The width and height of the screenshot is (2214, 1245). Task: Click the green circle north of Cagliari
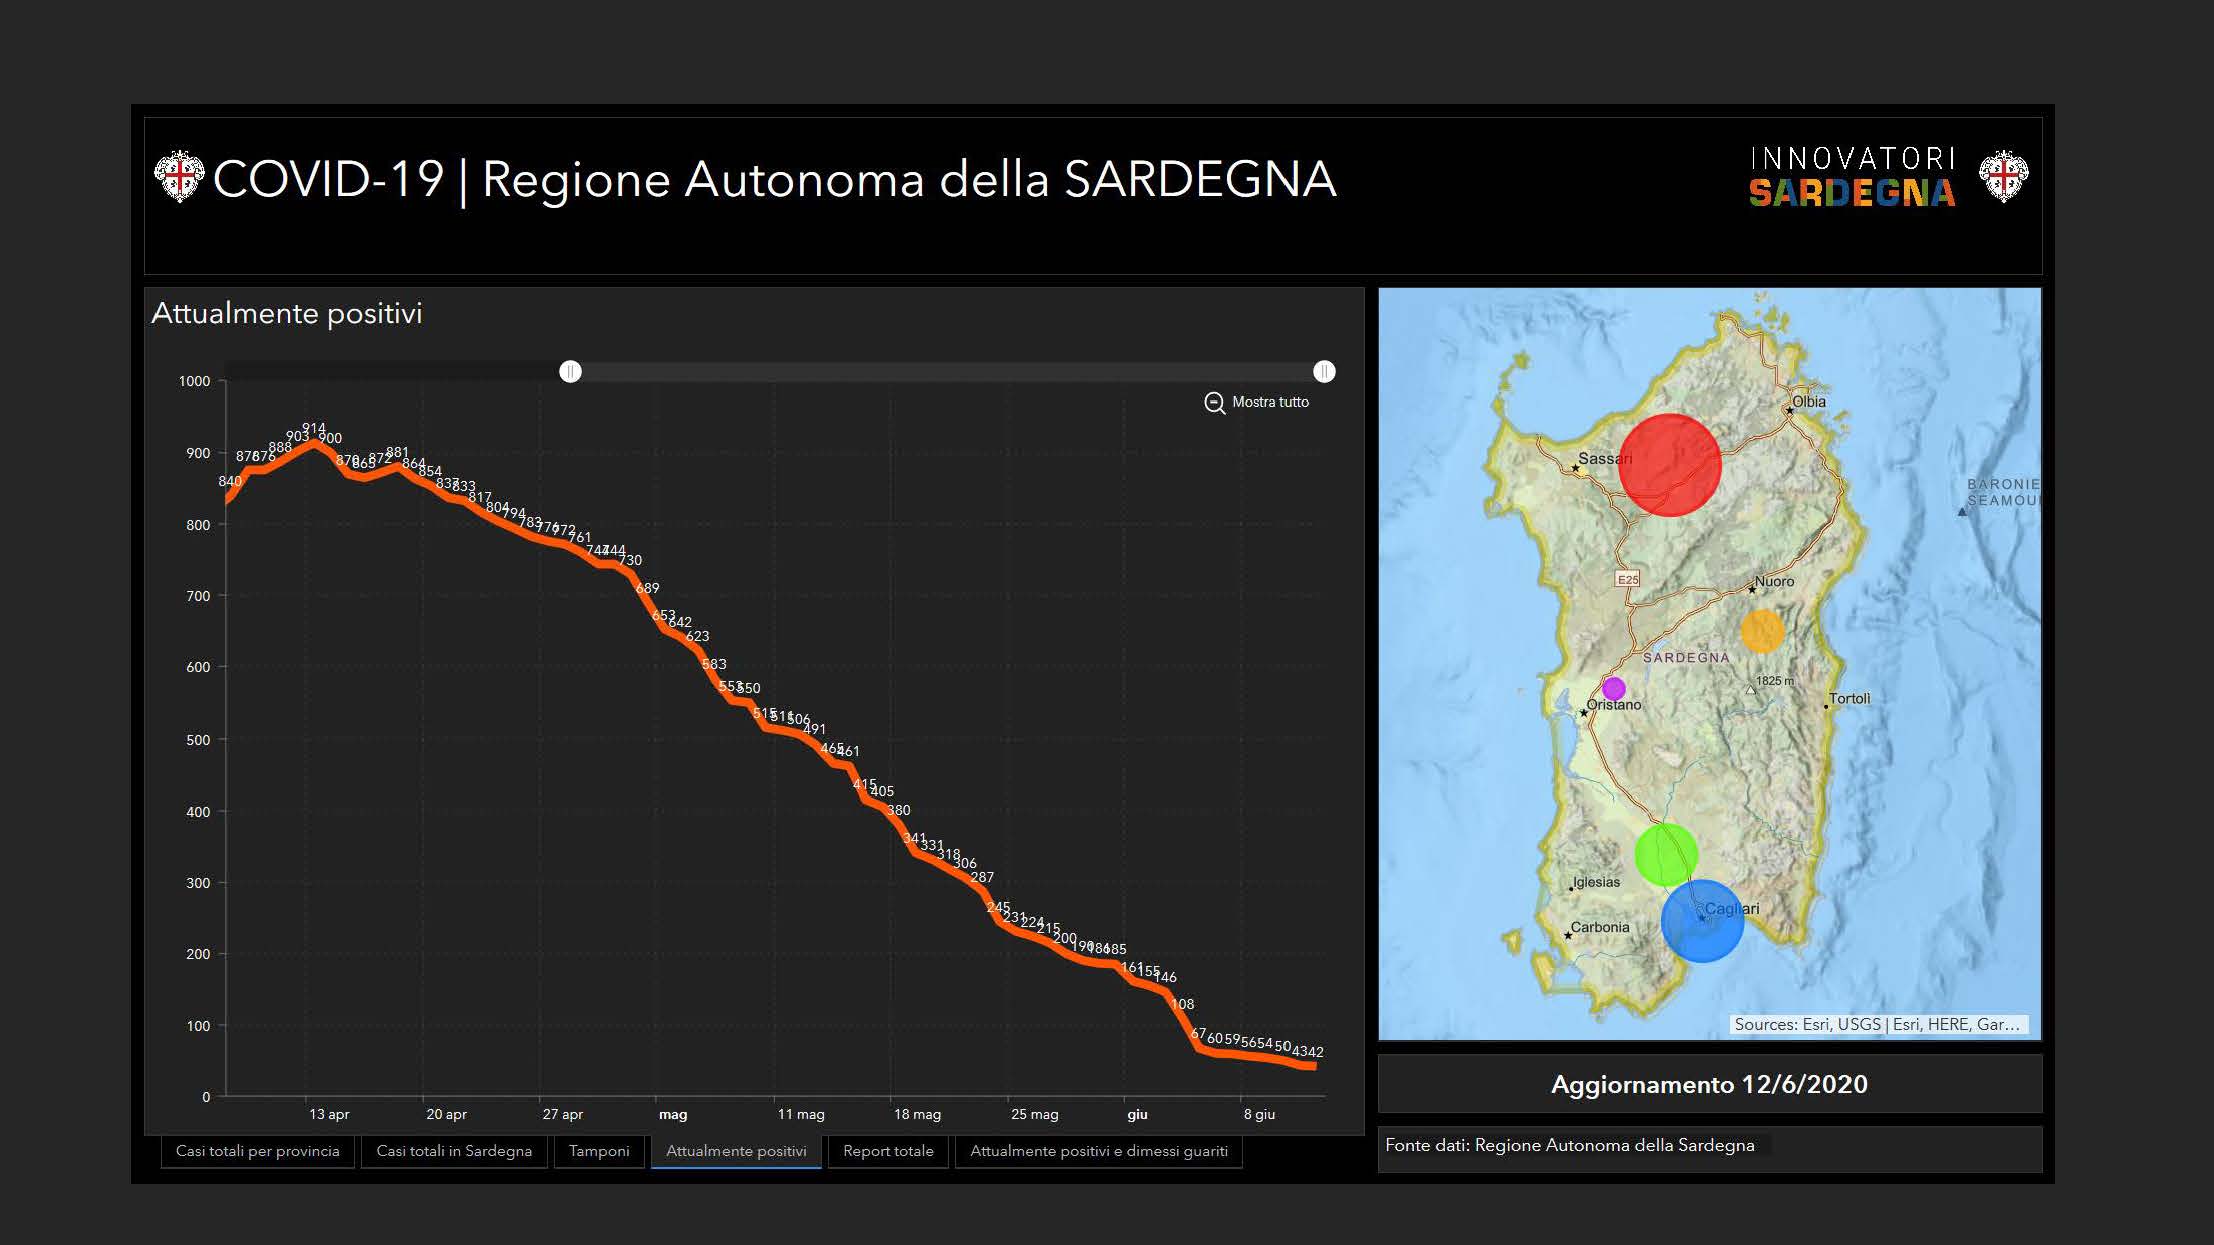pos(1665,854)
